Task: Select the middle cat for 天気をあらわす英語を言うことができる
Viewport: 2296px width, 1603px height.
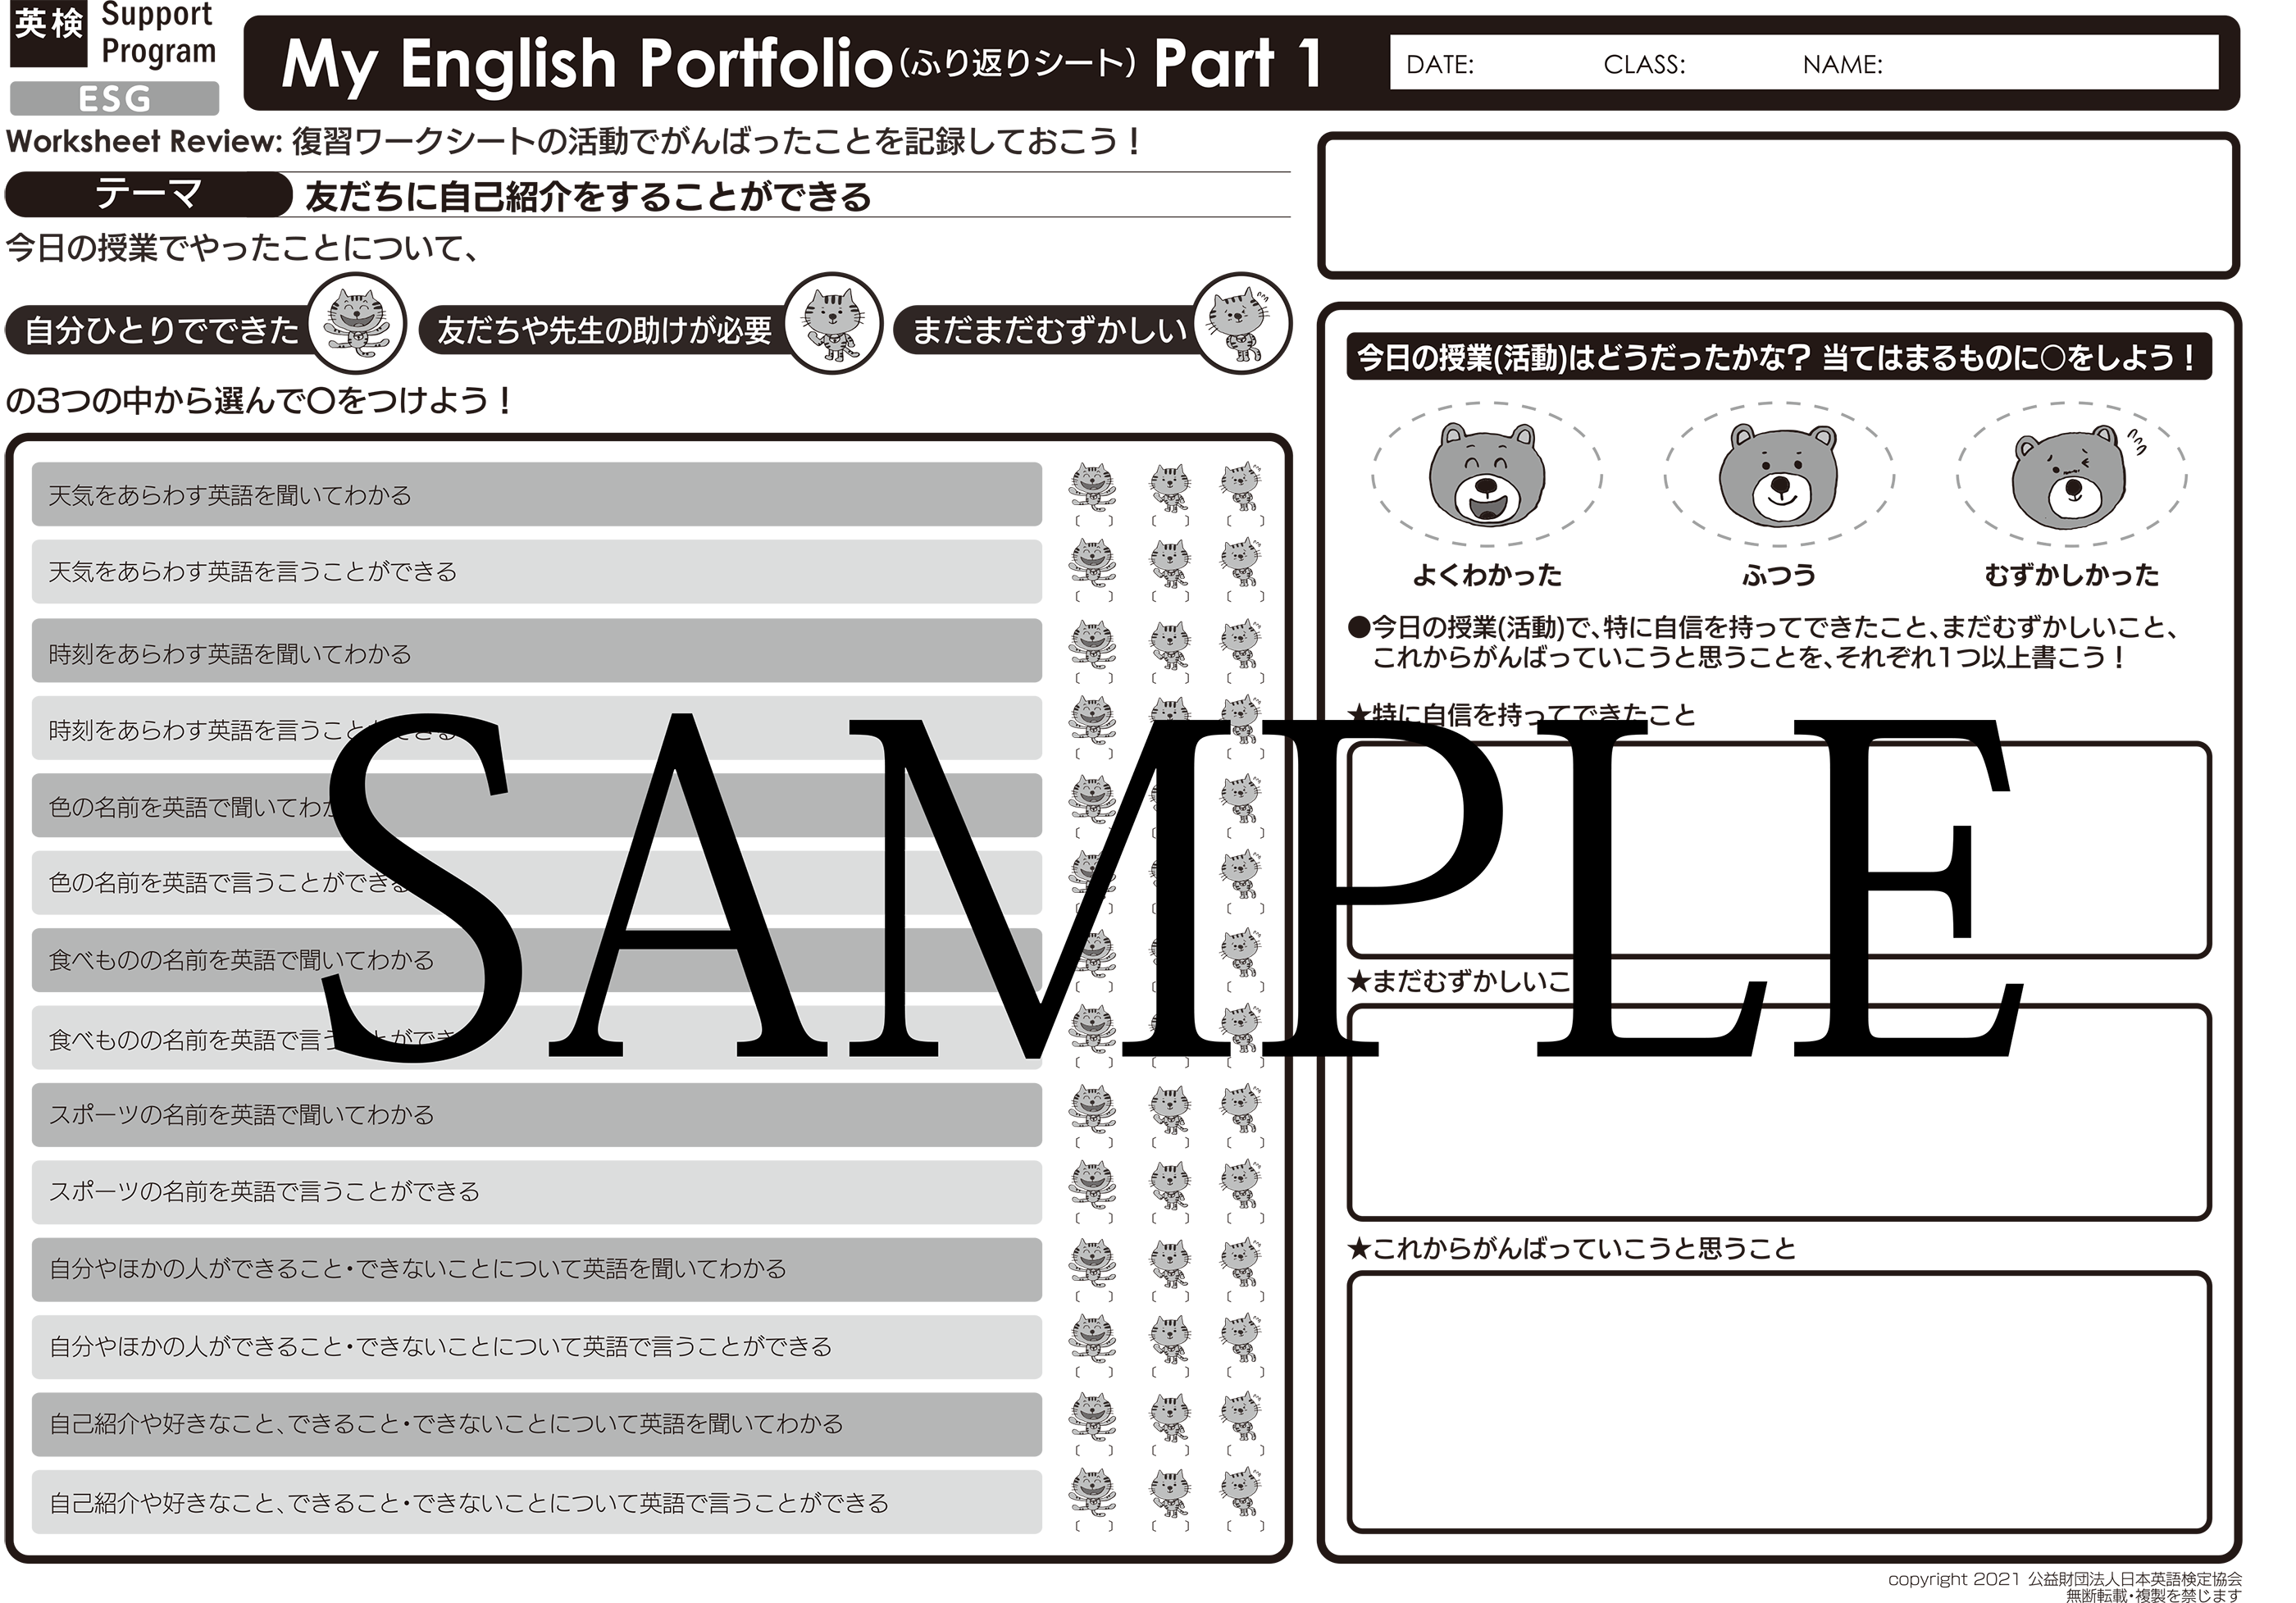Action: (1169, 564)
